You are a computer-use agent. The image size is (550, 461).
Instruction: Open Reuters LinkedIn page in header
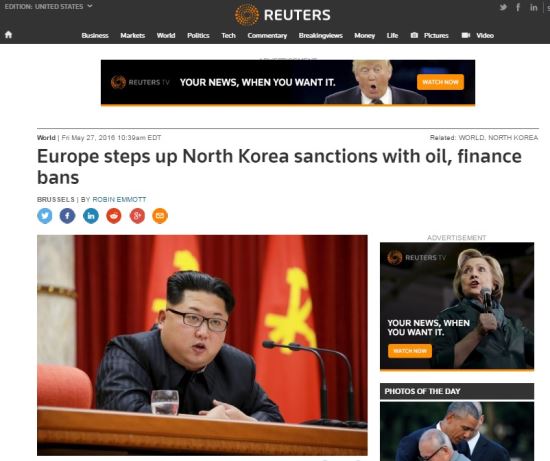(534, 7)
